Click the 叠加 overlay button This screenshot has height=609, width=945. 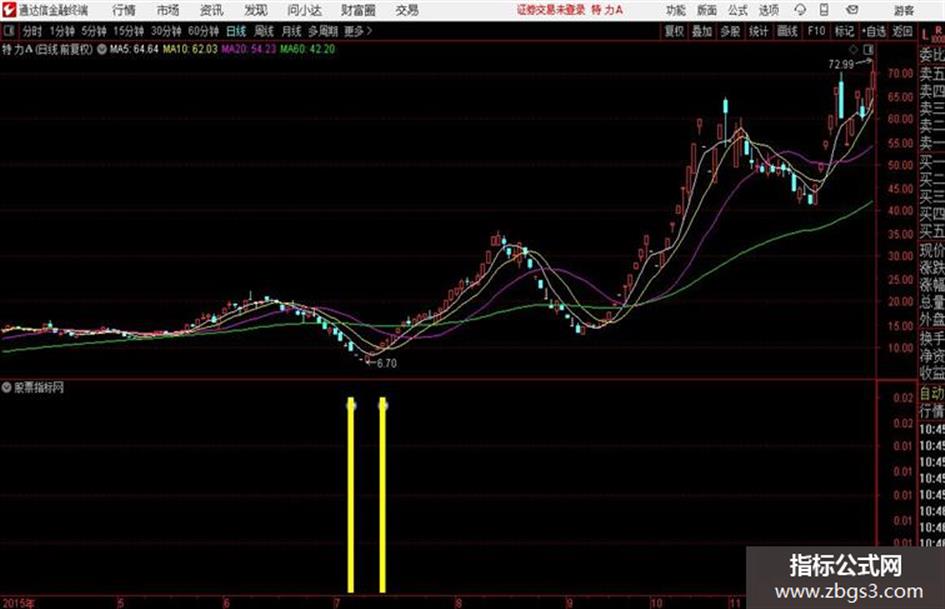tap(702, 31)
